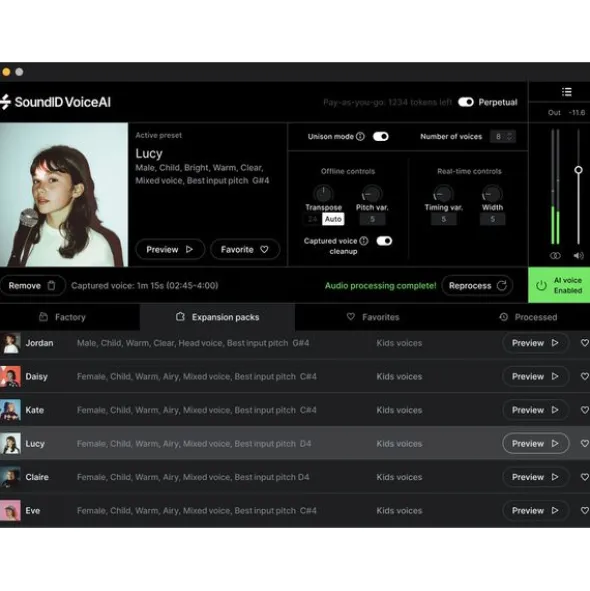The height and width of the screenshot is (591, 590).
Task: Switch to the Factory tab
Action: click(63, 317)
